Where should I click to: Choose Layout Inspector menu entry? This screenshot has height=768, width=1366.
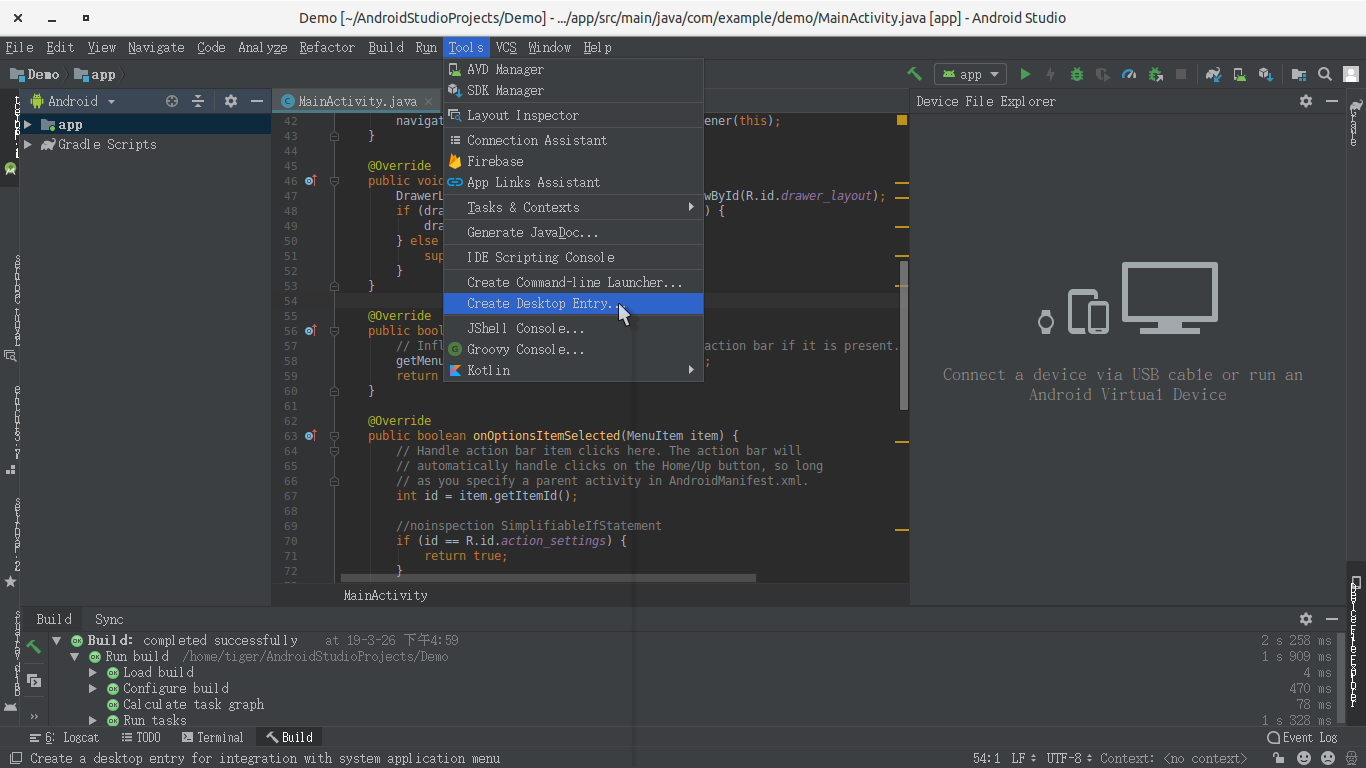(x=573, y=115)
